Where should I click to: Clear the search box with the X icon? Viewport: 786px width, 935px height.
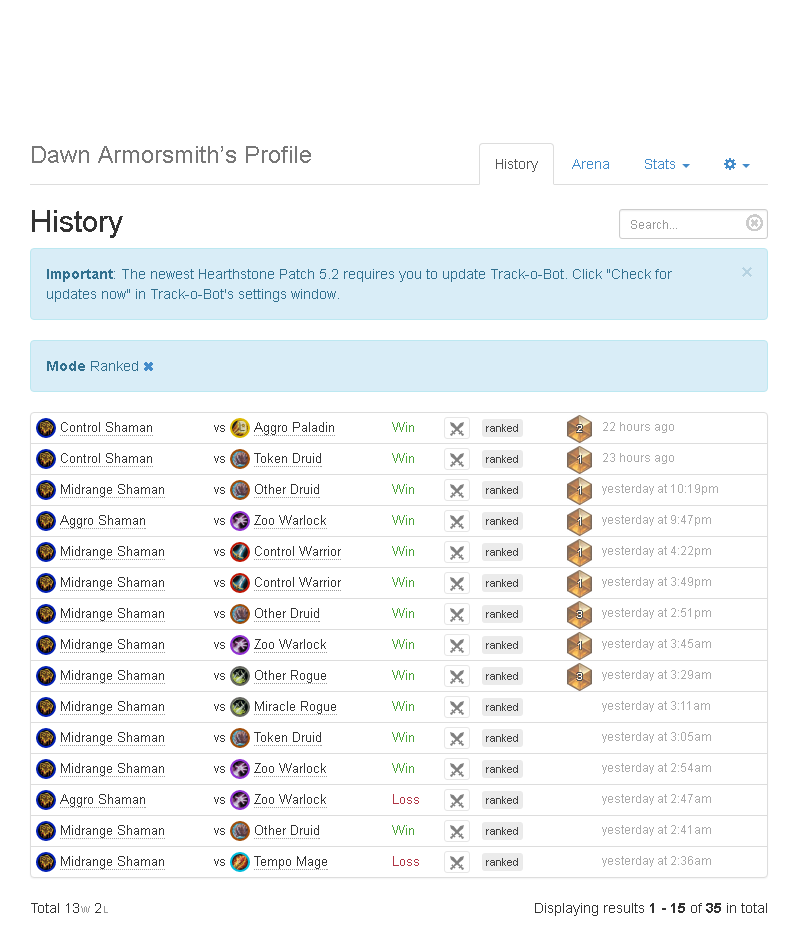click(x=754, y=223)
